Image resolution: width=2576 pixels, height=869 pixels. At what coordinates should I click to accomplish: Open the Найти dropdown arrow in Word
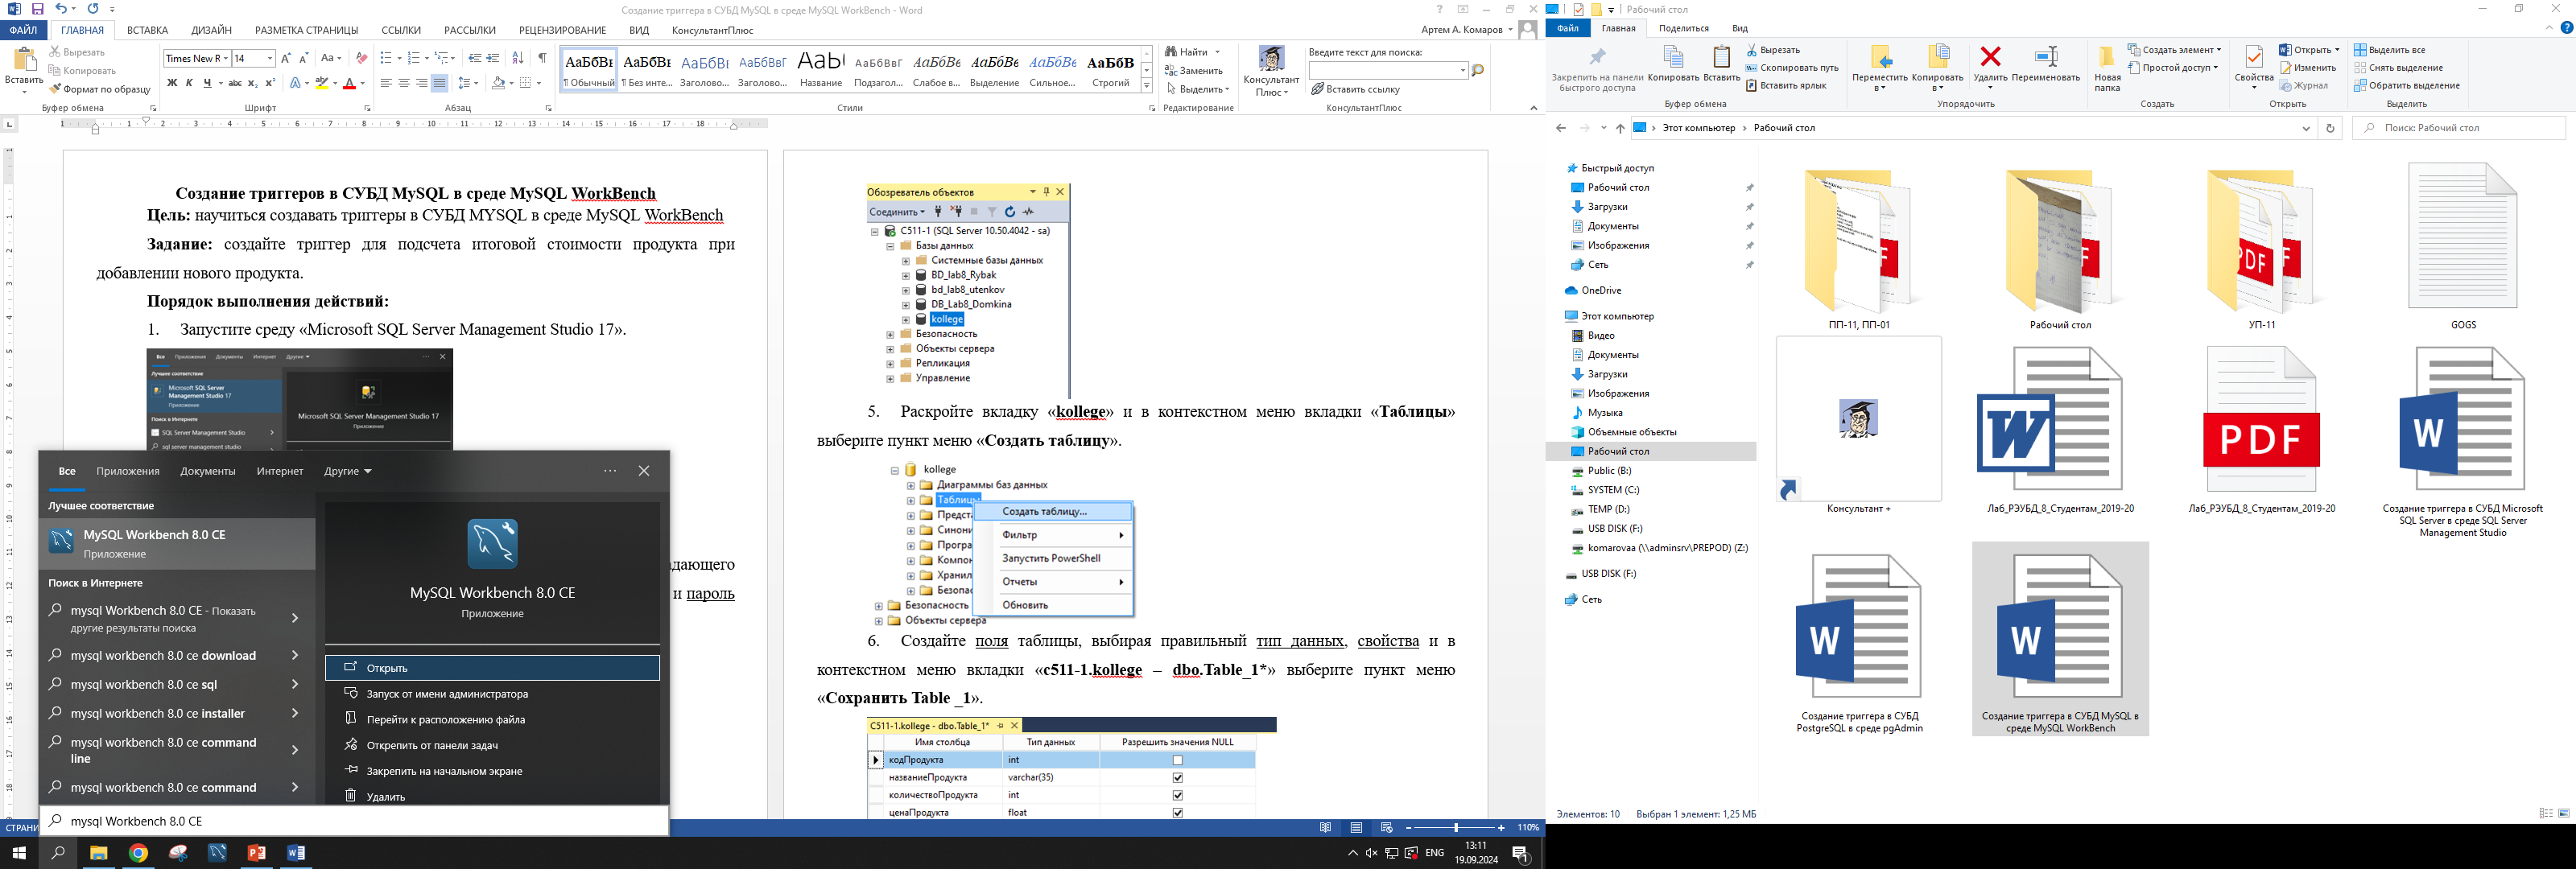tap(1217, 52)
